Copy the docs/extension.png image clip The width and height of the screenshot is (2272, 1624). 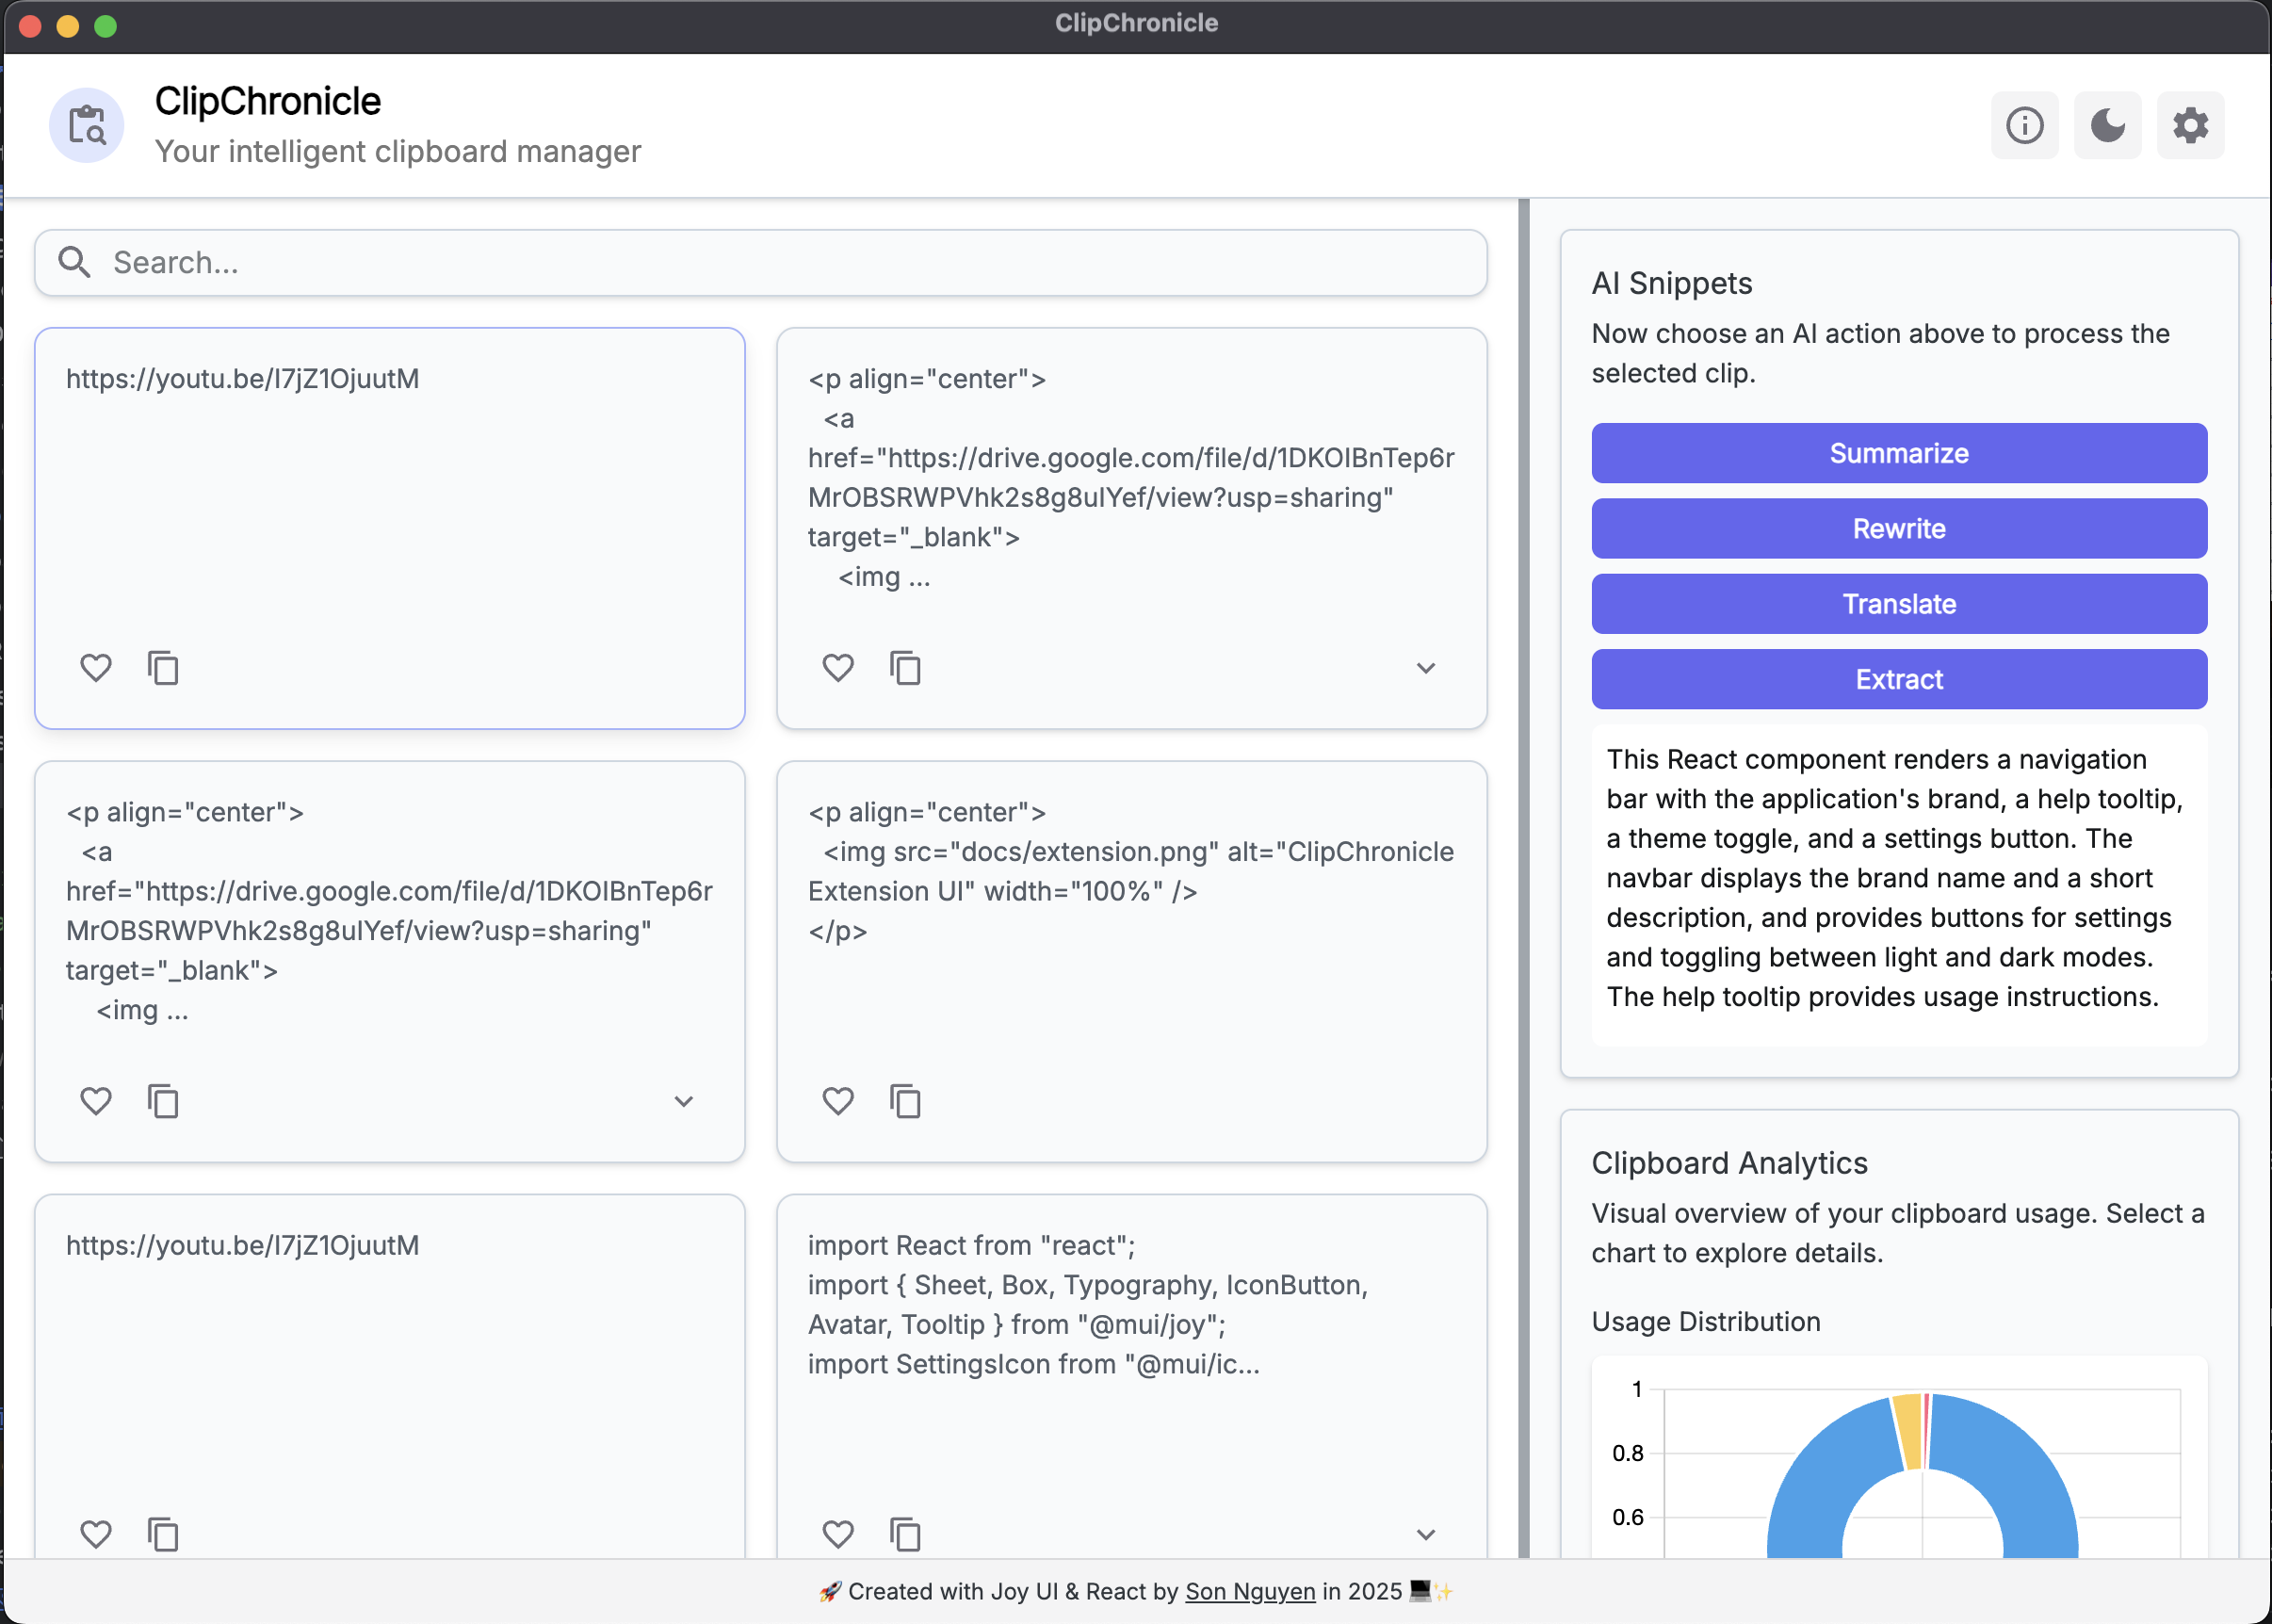tap(905, 1101)
